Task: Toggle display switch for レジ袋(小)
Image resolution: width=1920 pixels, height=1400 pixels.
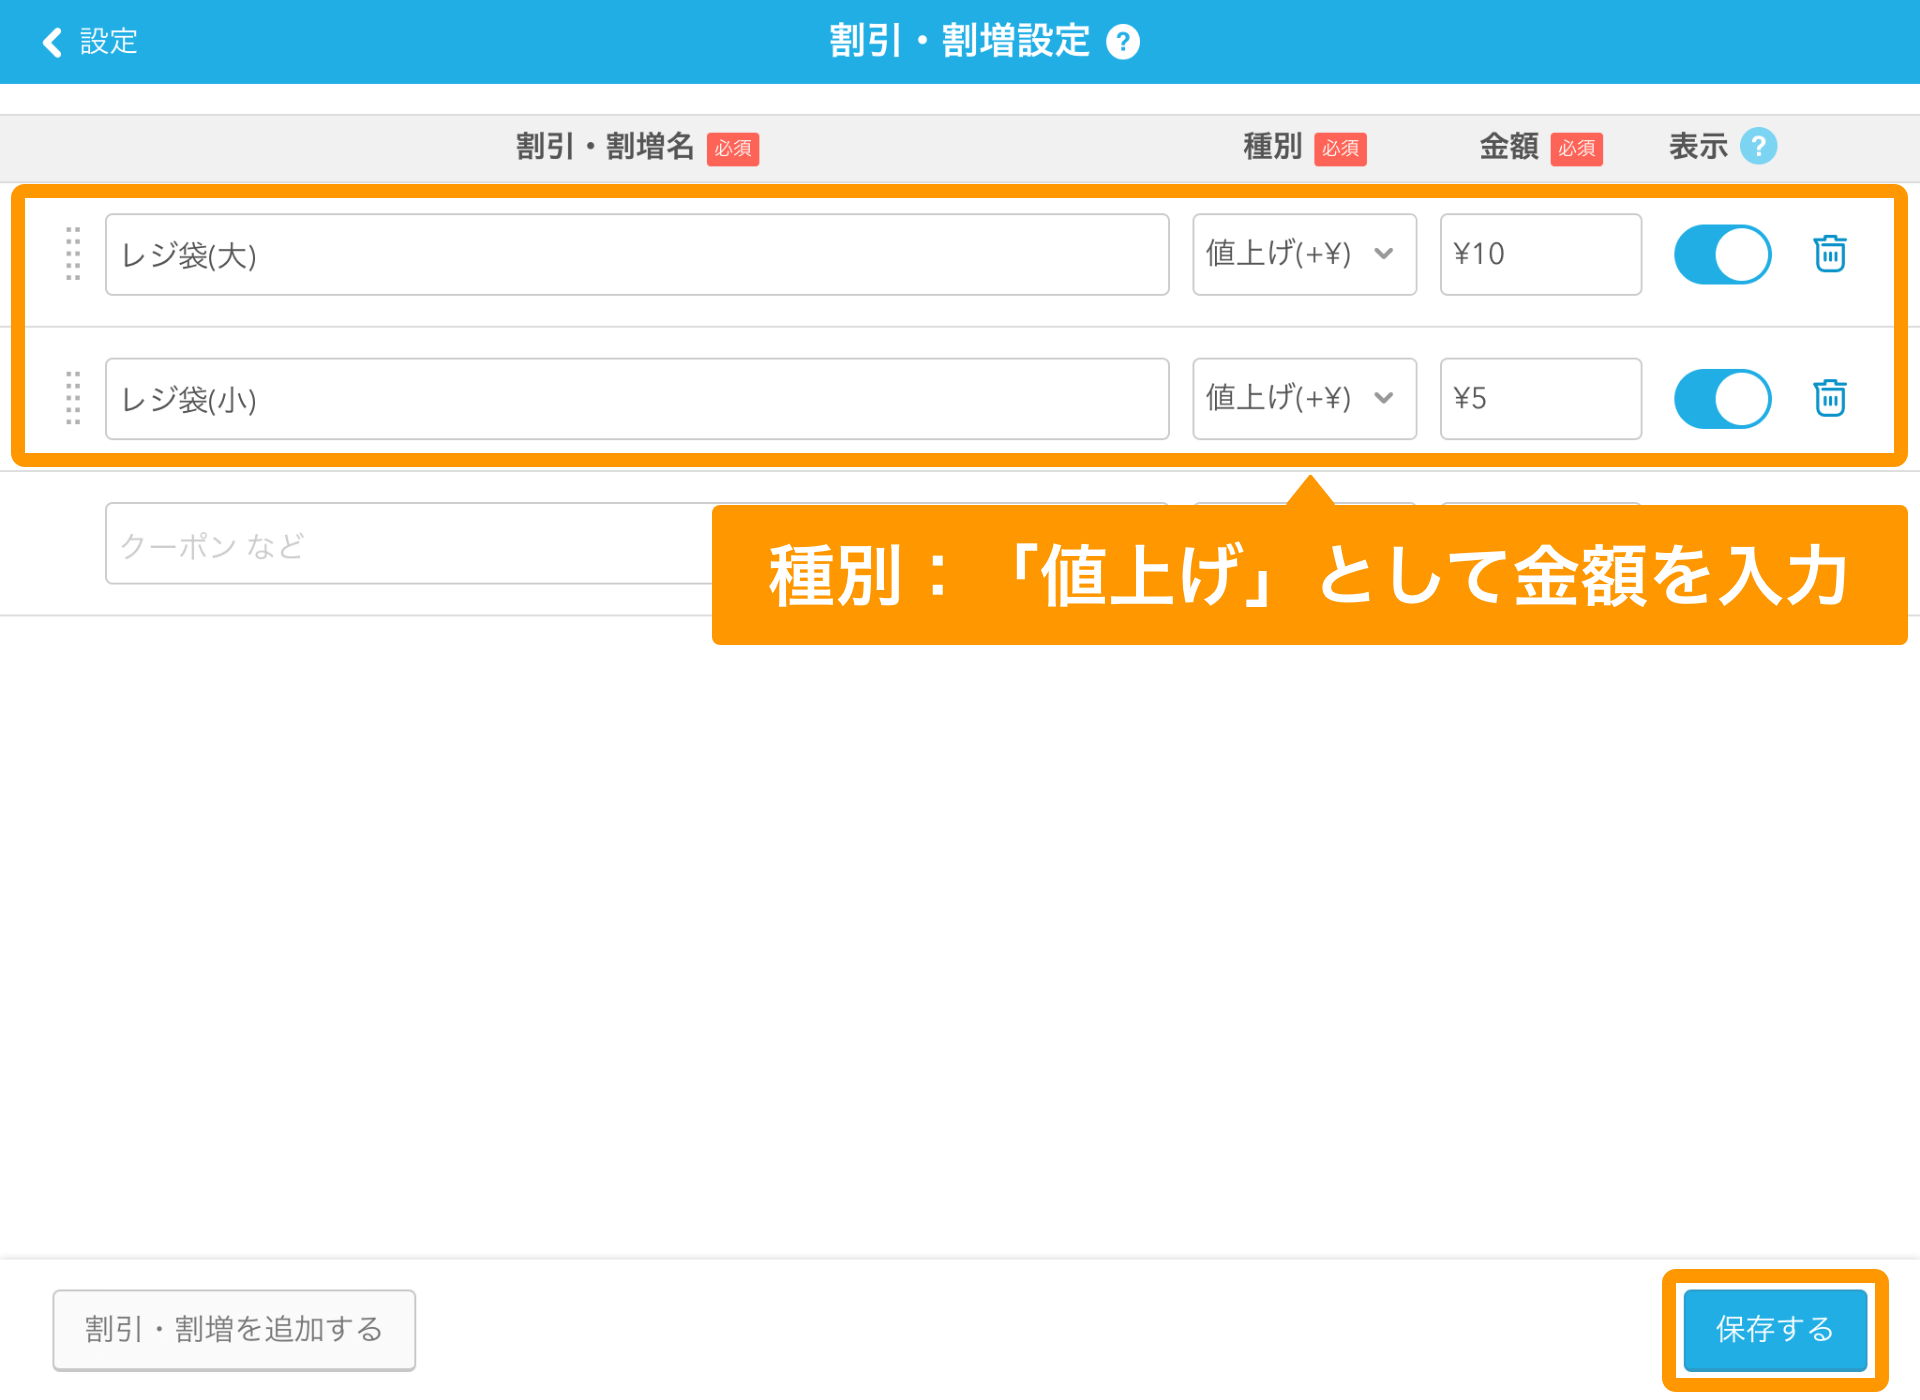Action: click(x=1722, y=398)
